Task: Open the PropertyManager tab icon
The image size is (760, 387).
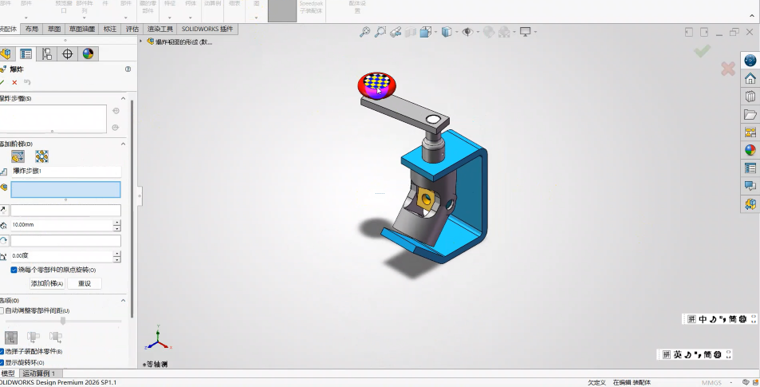Action: [x=26, y=53]
